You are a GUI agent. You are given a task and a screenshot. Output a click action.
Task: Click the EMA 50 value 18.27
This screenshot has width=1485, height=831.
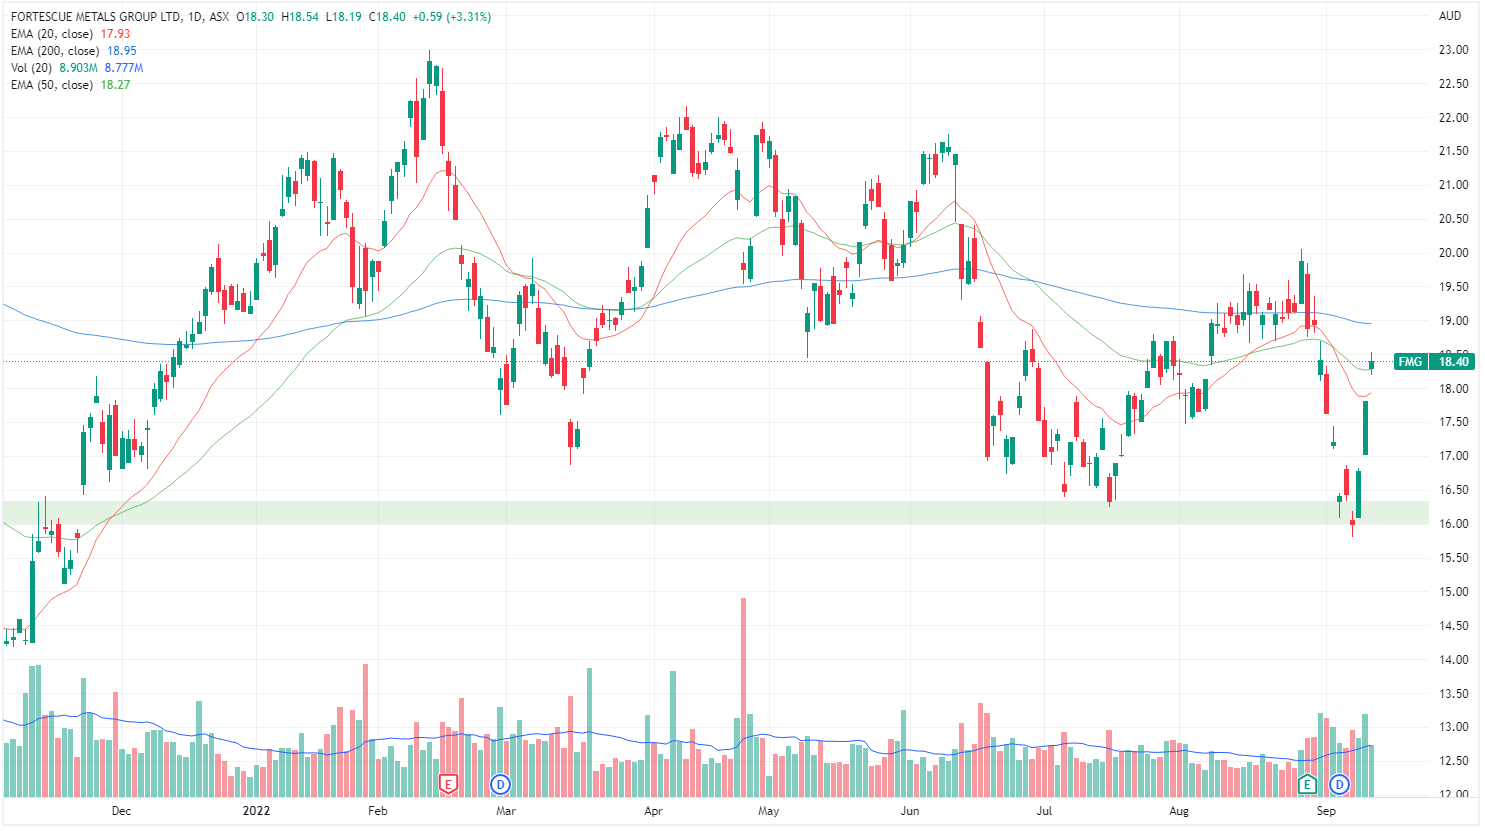pos(115,85)
